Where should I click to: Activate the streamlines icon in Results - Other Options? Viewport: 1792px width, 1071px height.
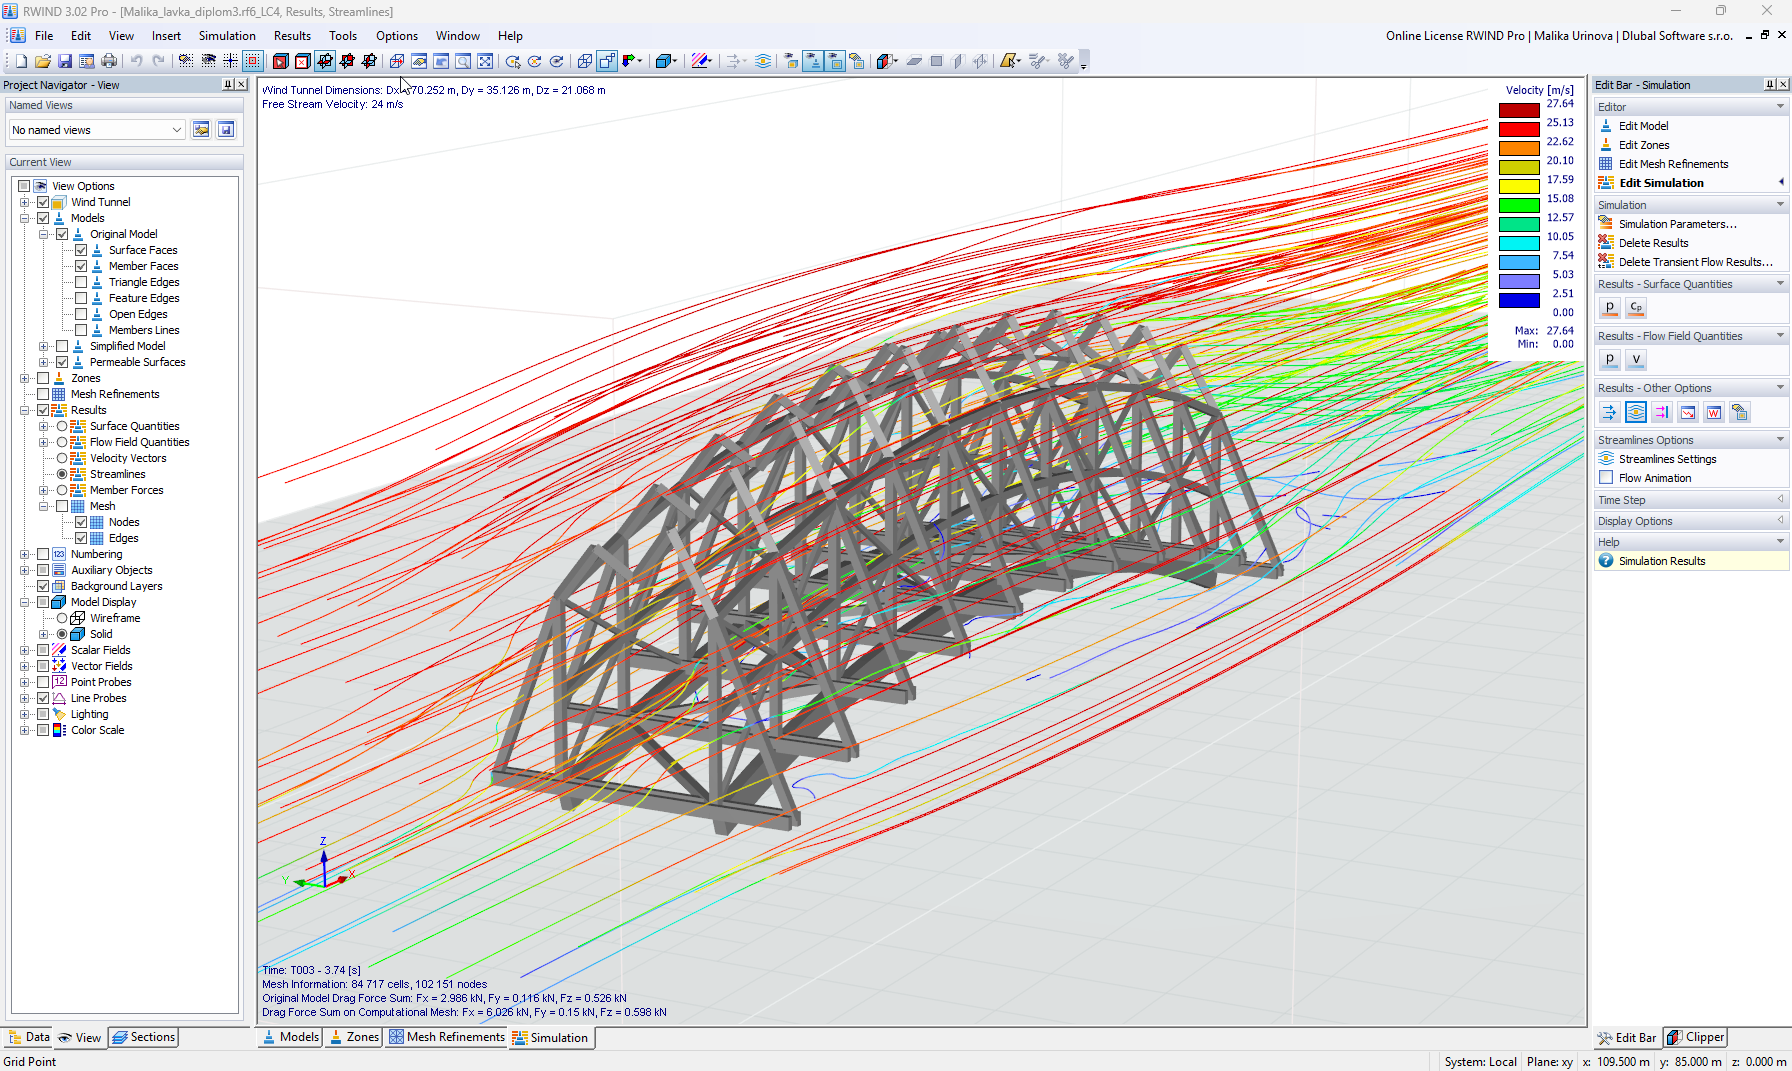tap(1636, 412)
